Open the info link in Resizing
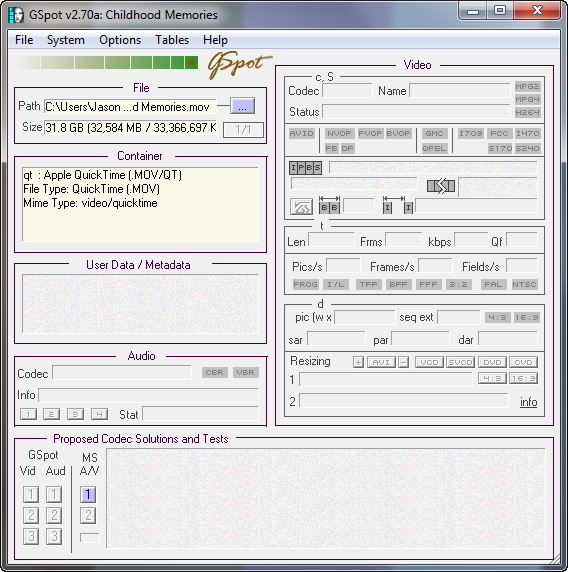This screenshot has width=568, height=572. (528, 402)
